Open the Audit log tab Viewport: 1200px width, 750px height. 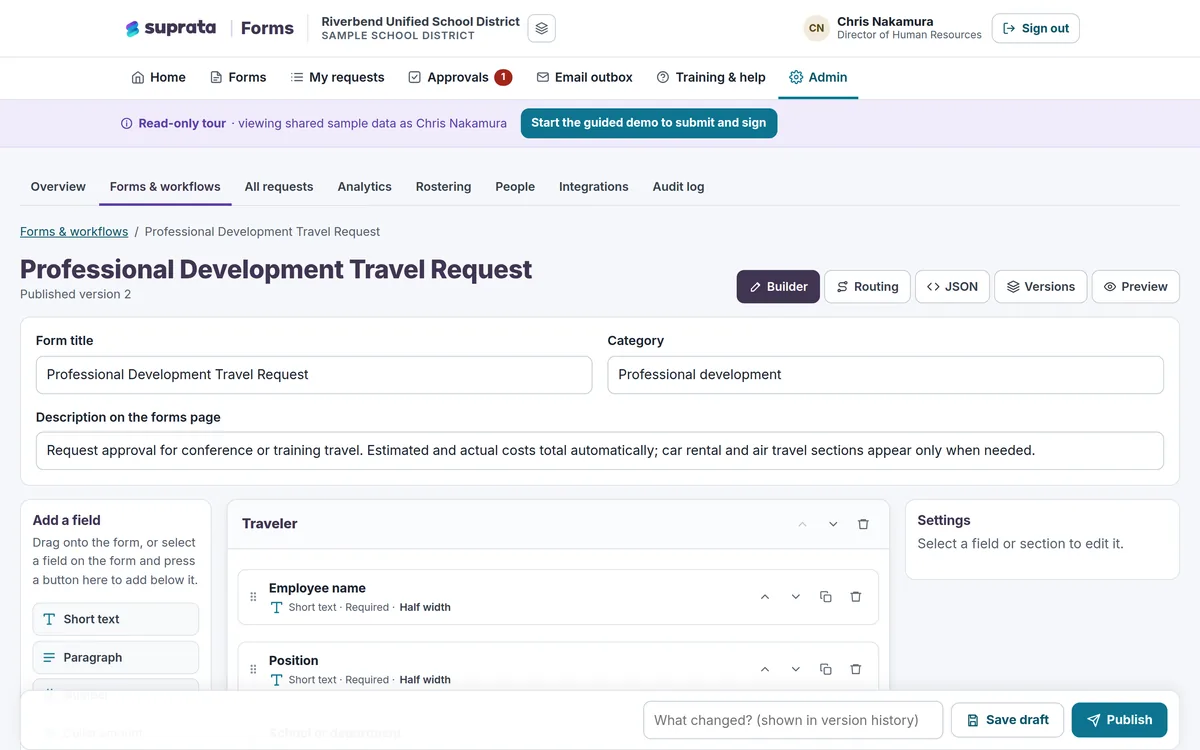point(678,187)
